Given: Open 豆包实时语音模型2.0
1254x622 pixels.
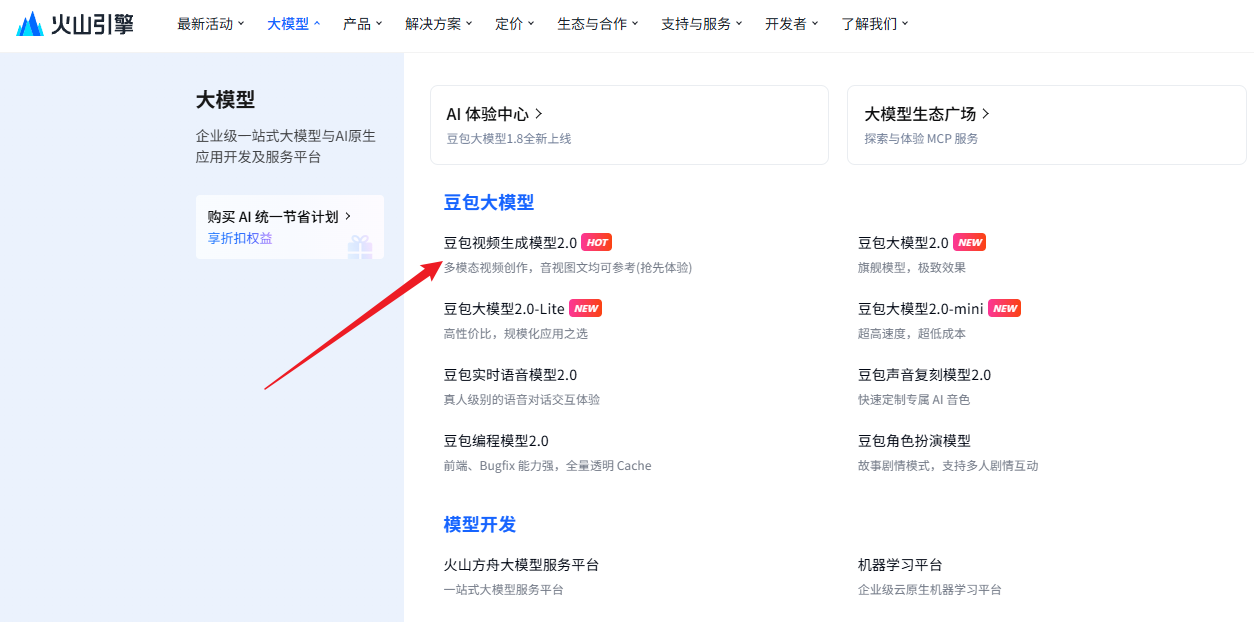Looking at the screenshot, I should [x=510, y=375].
